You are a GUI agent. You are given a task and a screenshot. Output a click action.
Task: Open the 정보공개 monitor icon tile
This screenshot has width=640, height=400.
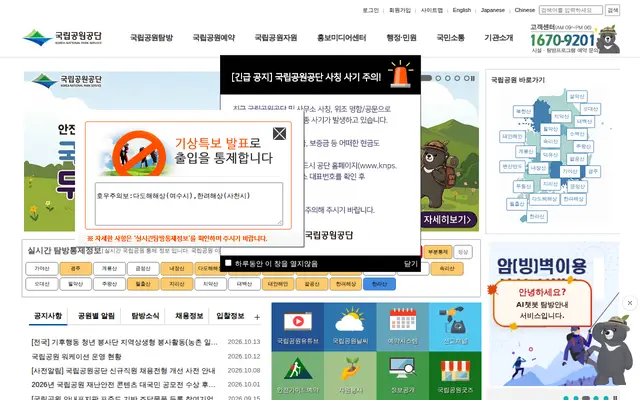pos(402,376)
